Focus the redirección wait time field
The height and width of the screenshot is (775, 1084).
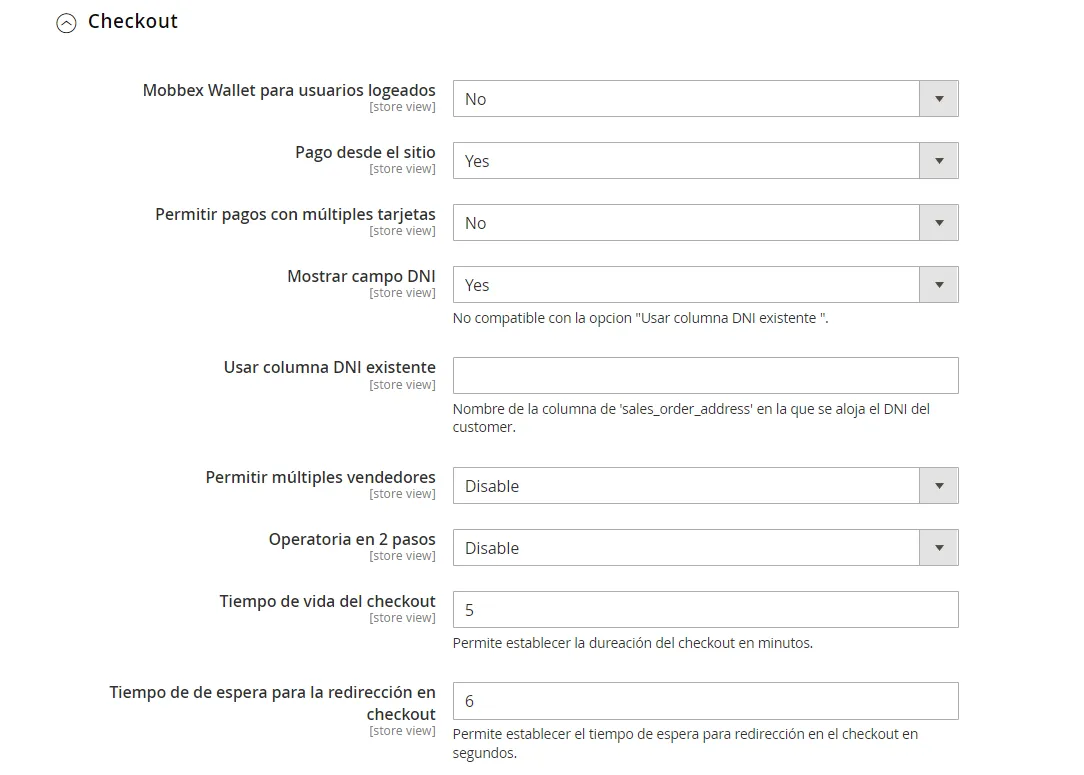click(x=705, y=701)
